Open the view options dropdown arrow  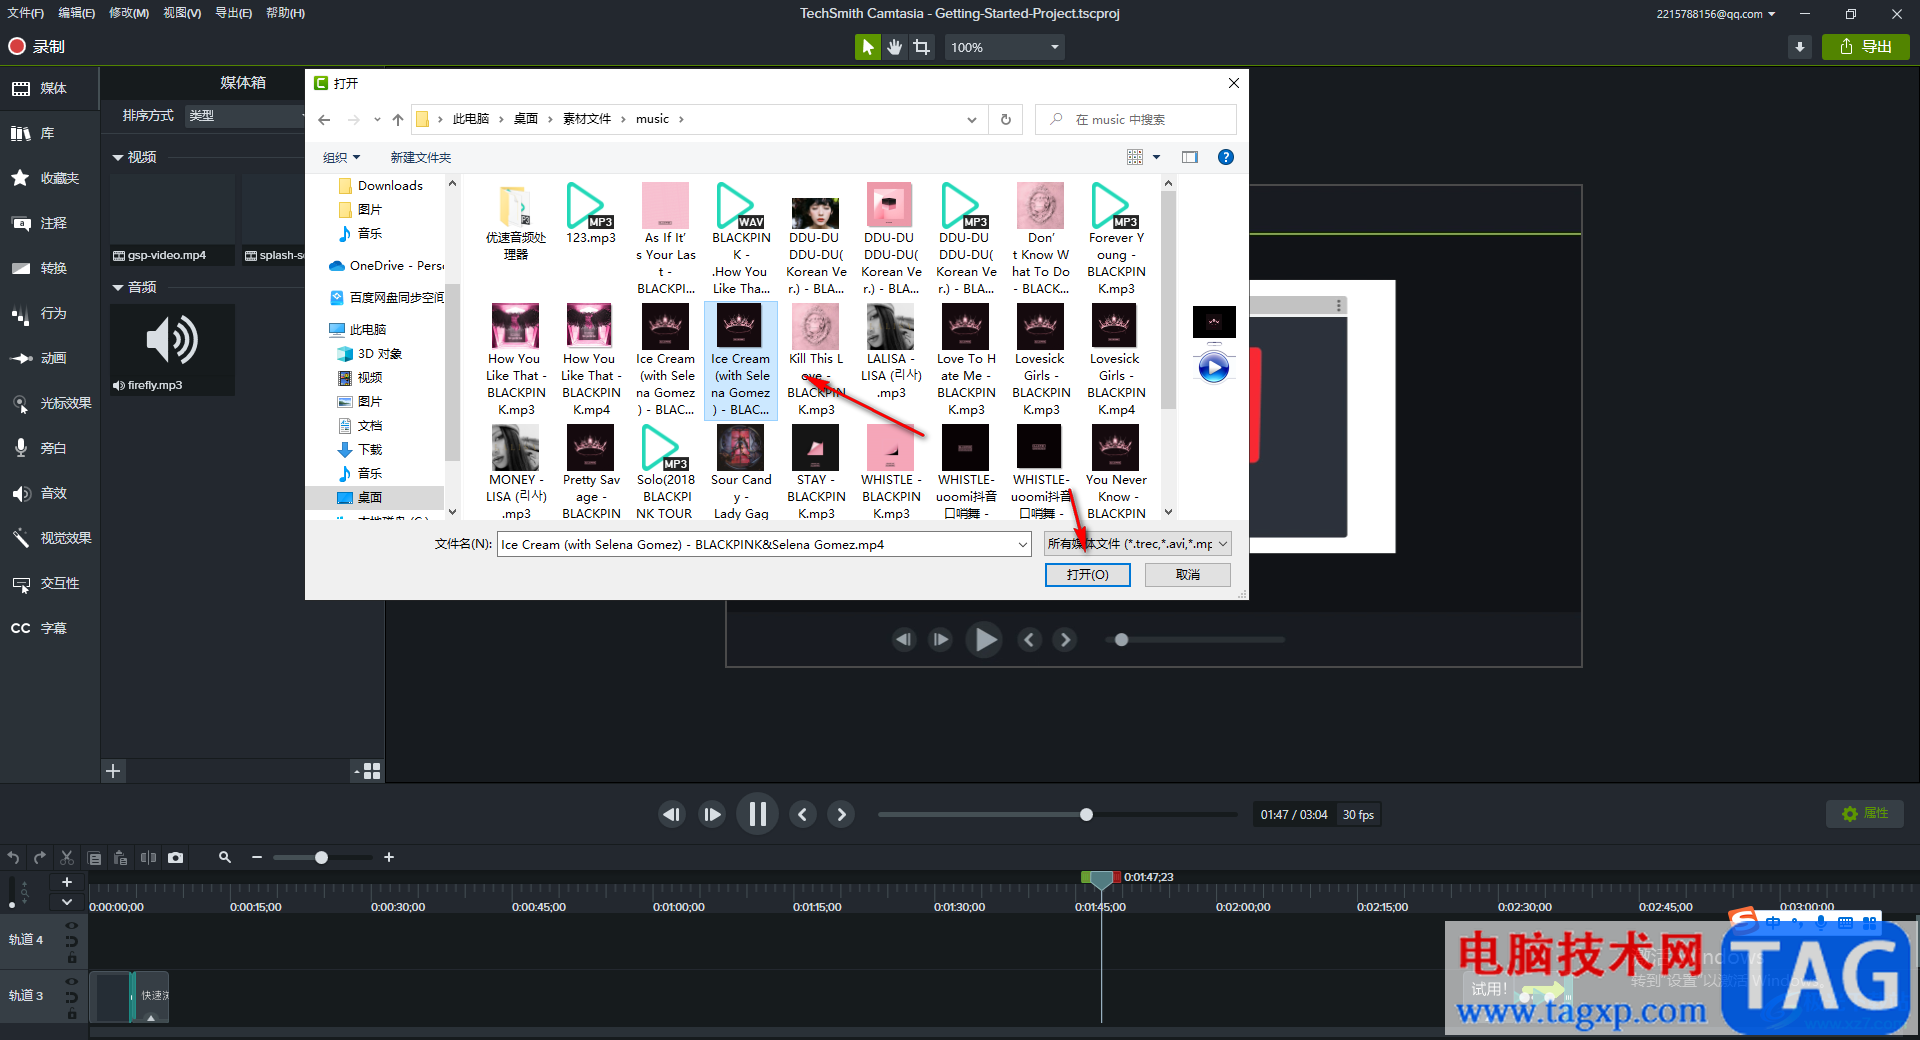1156,157
